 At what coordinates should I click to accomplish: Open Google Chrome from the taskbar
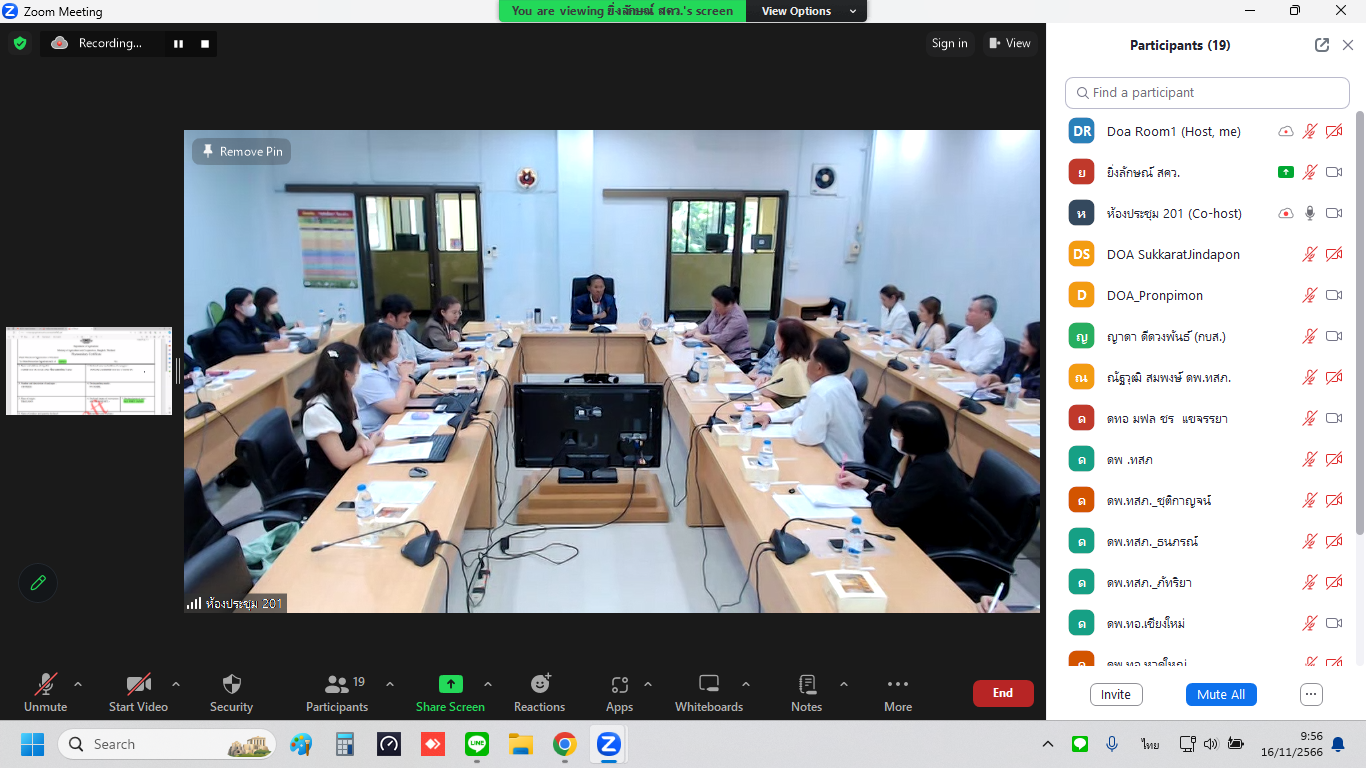565,744
